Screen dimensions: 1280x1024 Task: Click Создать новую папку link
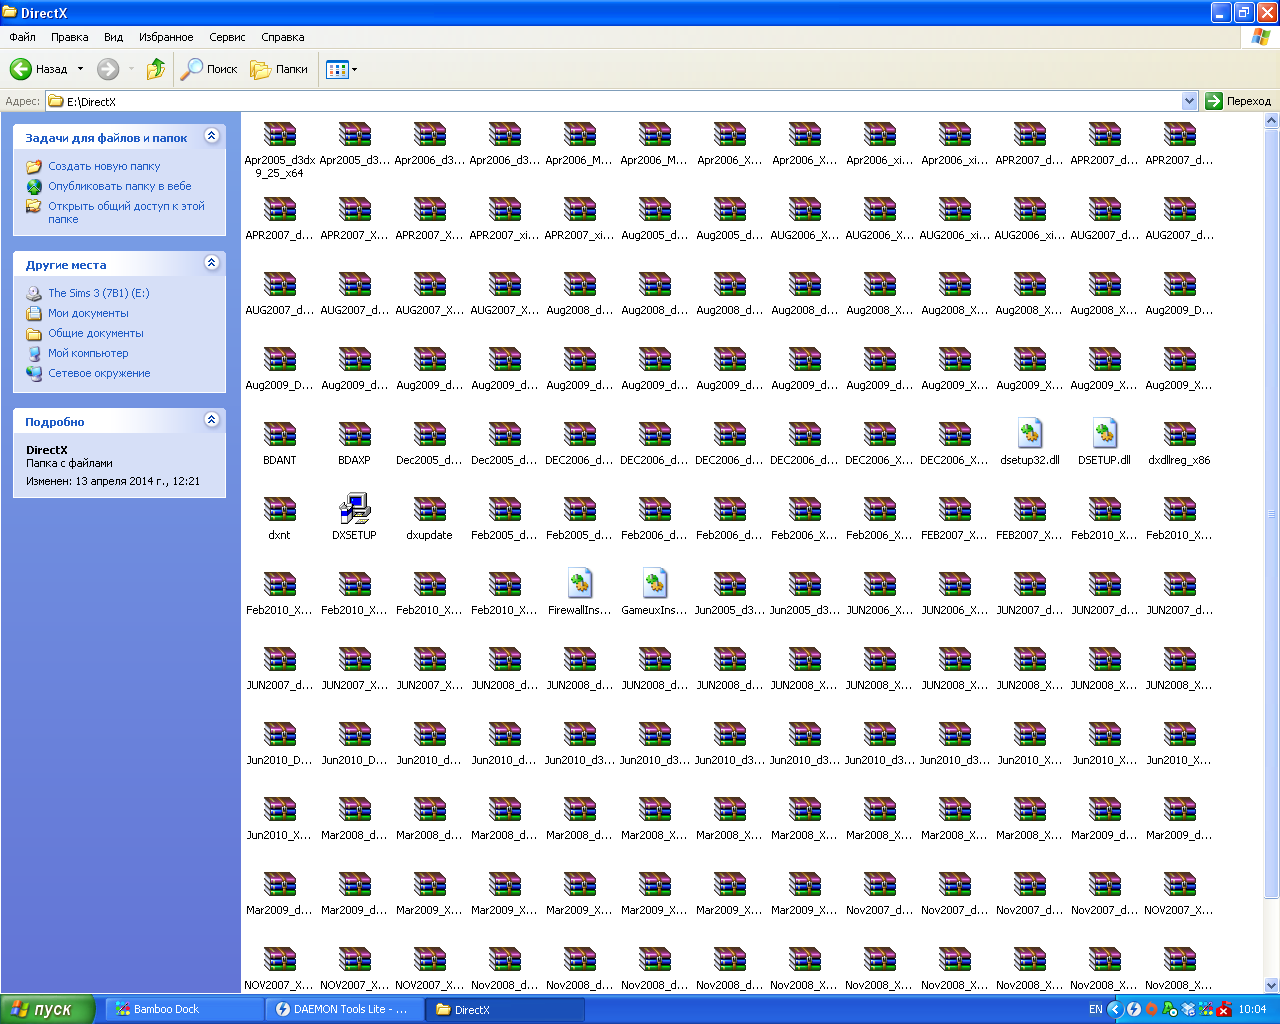104,166
